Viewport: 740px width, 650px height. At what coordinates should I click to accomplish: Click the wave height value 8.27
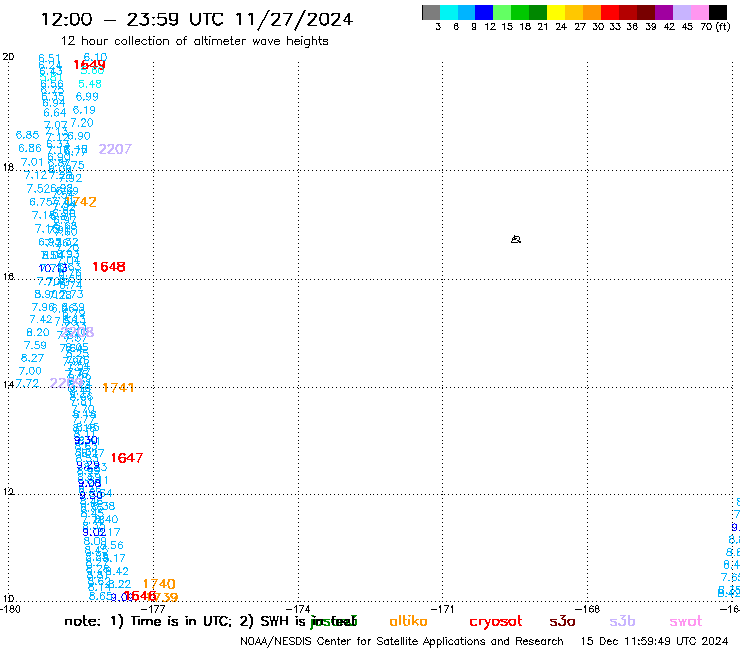tap(33, 358)
